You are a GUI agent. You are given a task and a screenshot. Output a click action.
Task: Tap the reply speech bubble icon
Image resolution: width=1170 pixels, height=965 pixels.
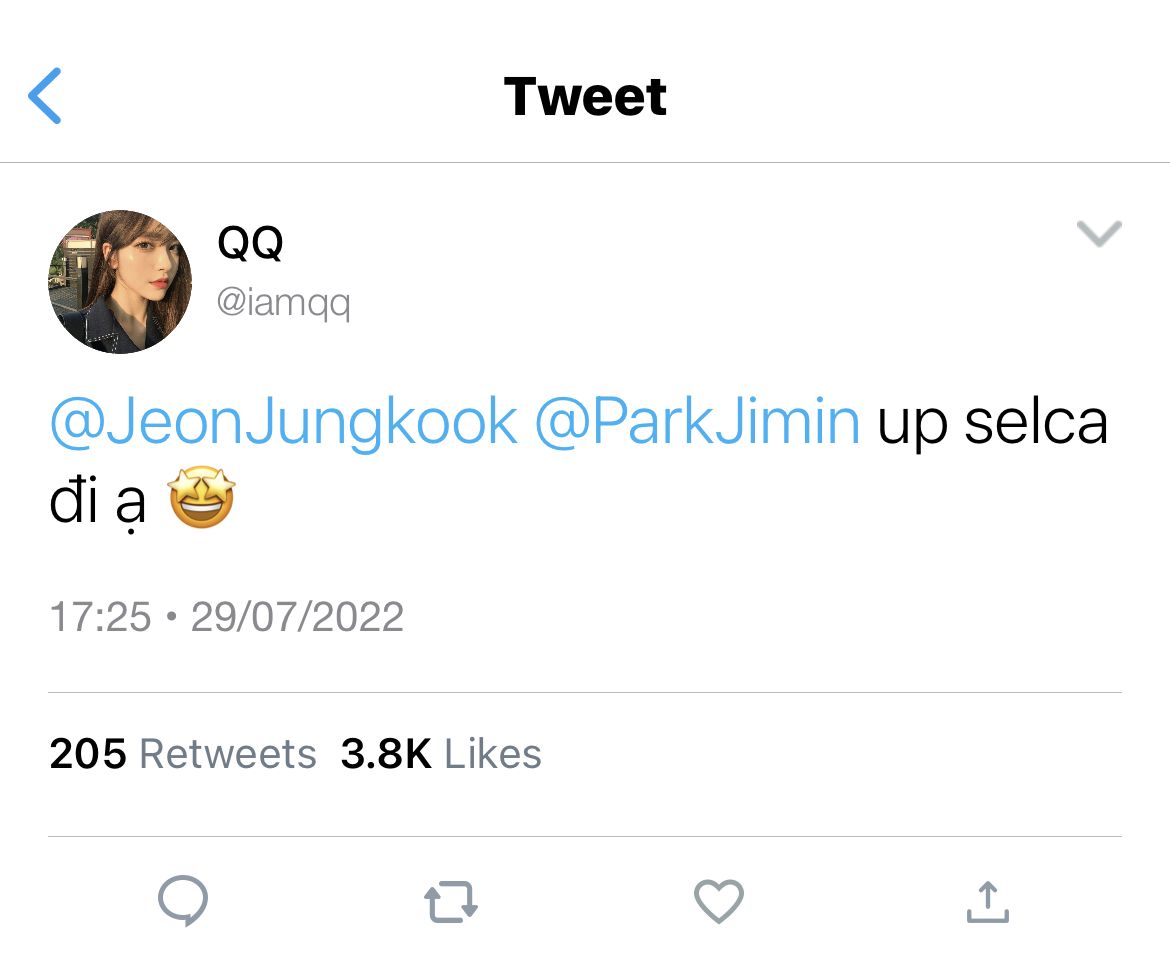[x=183, y=901]
